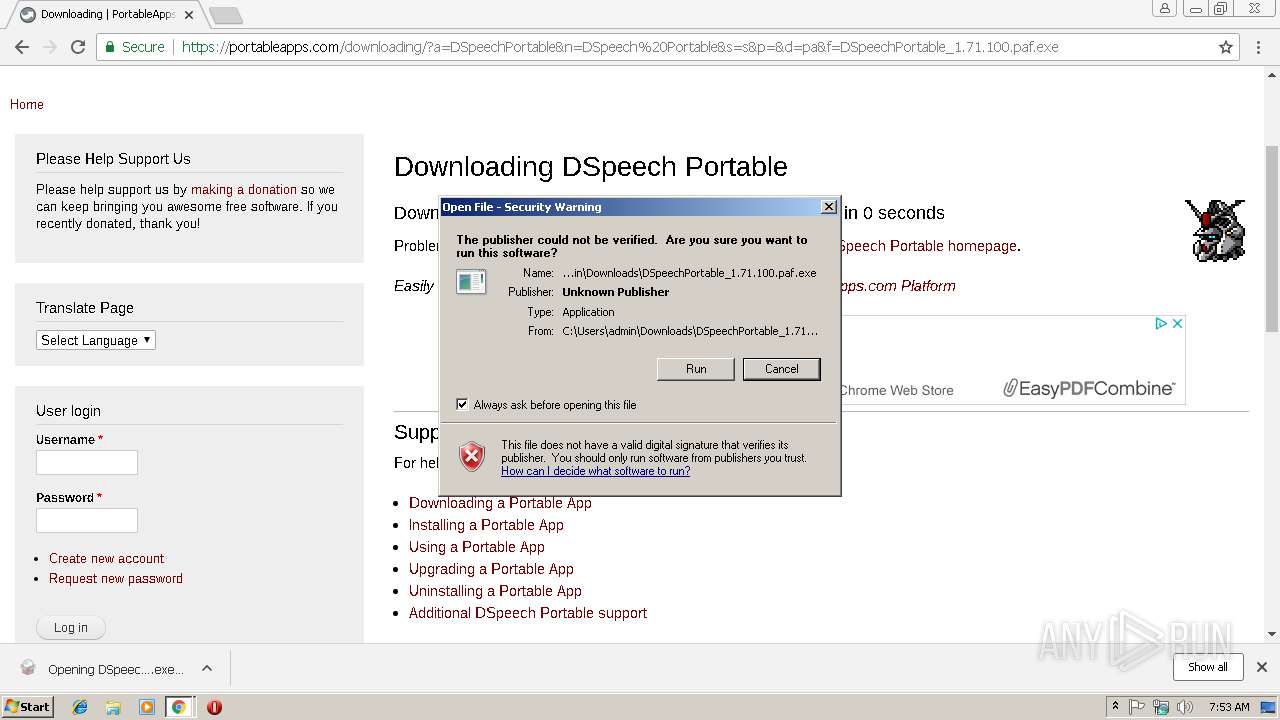Image resolution: width=1280 pixels, height=720 pixels.
Task: Open the Request new password link
Action: click(x=116, y=578)
